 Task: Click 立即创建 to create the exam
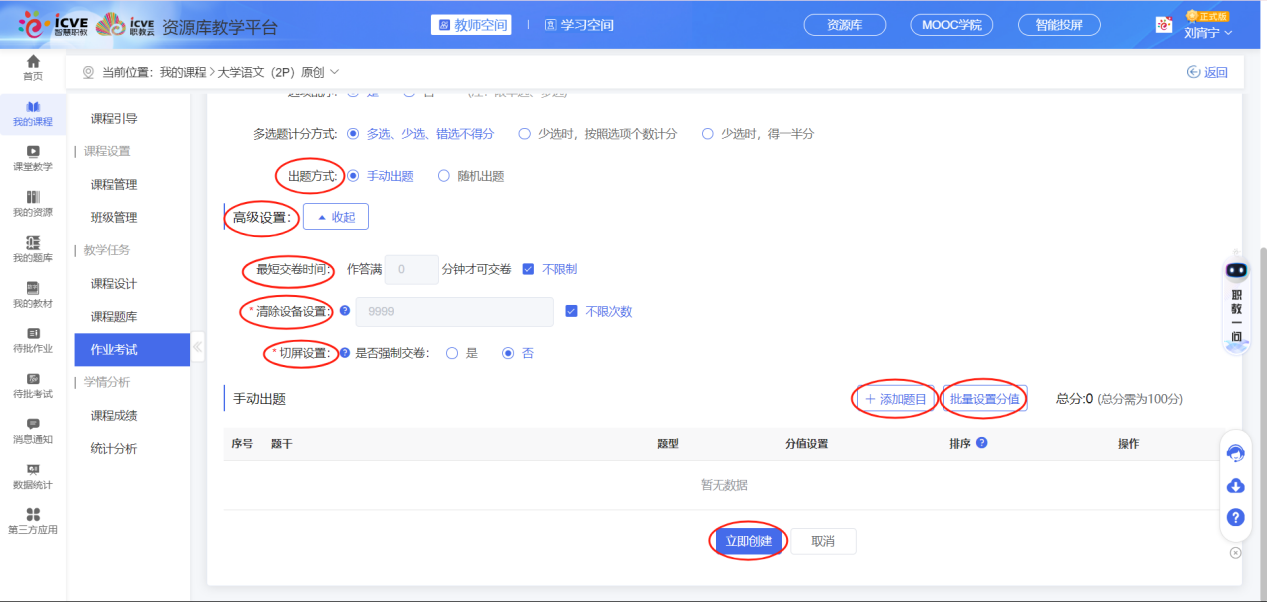click(x=748, y=541)
